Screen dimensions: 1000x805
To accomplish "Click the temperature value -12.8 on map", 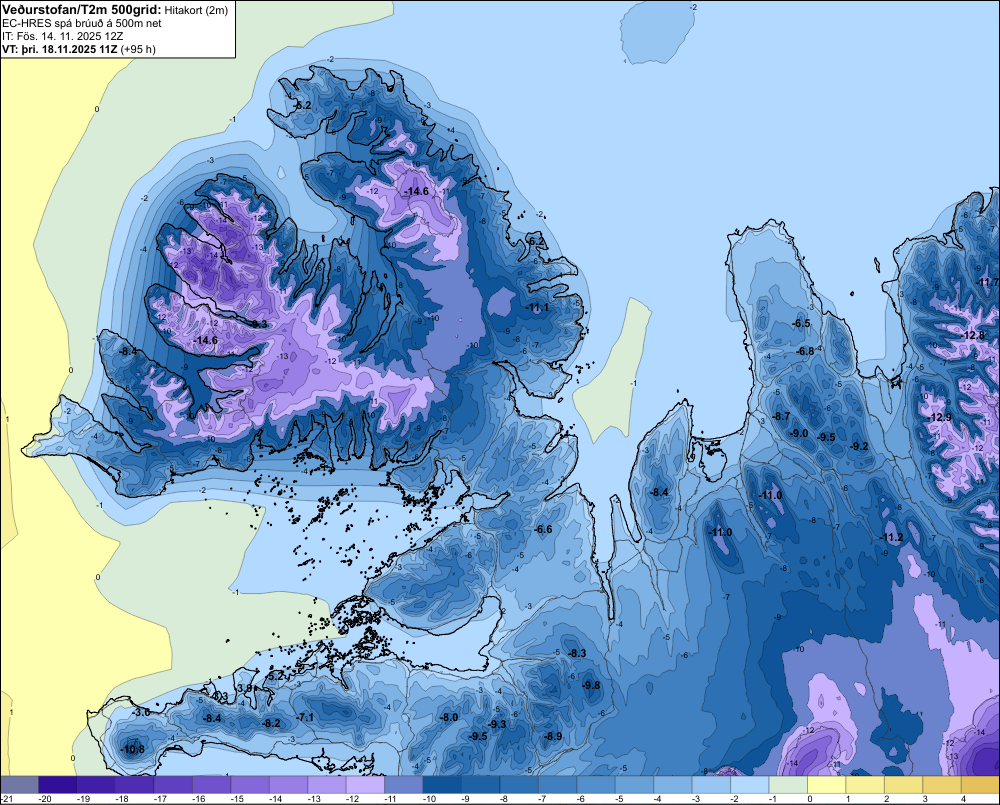I will coord(974,336).
